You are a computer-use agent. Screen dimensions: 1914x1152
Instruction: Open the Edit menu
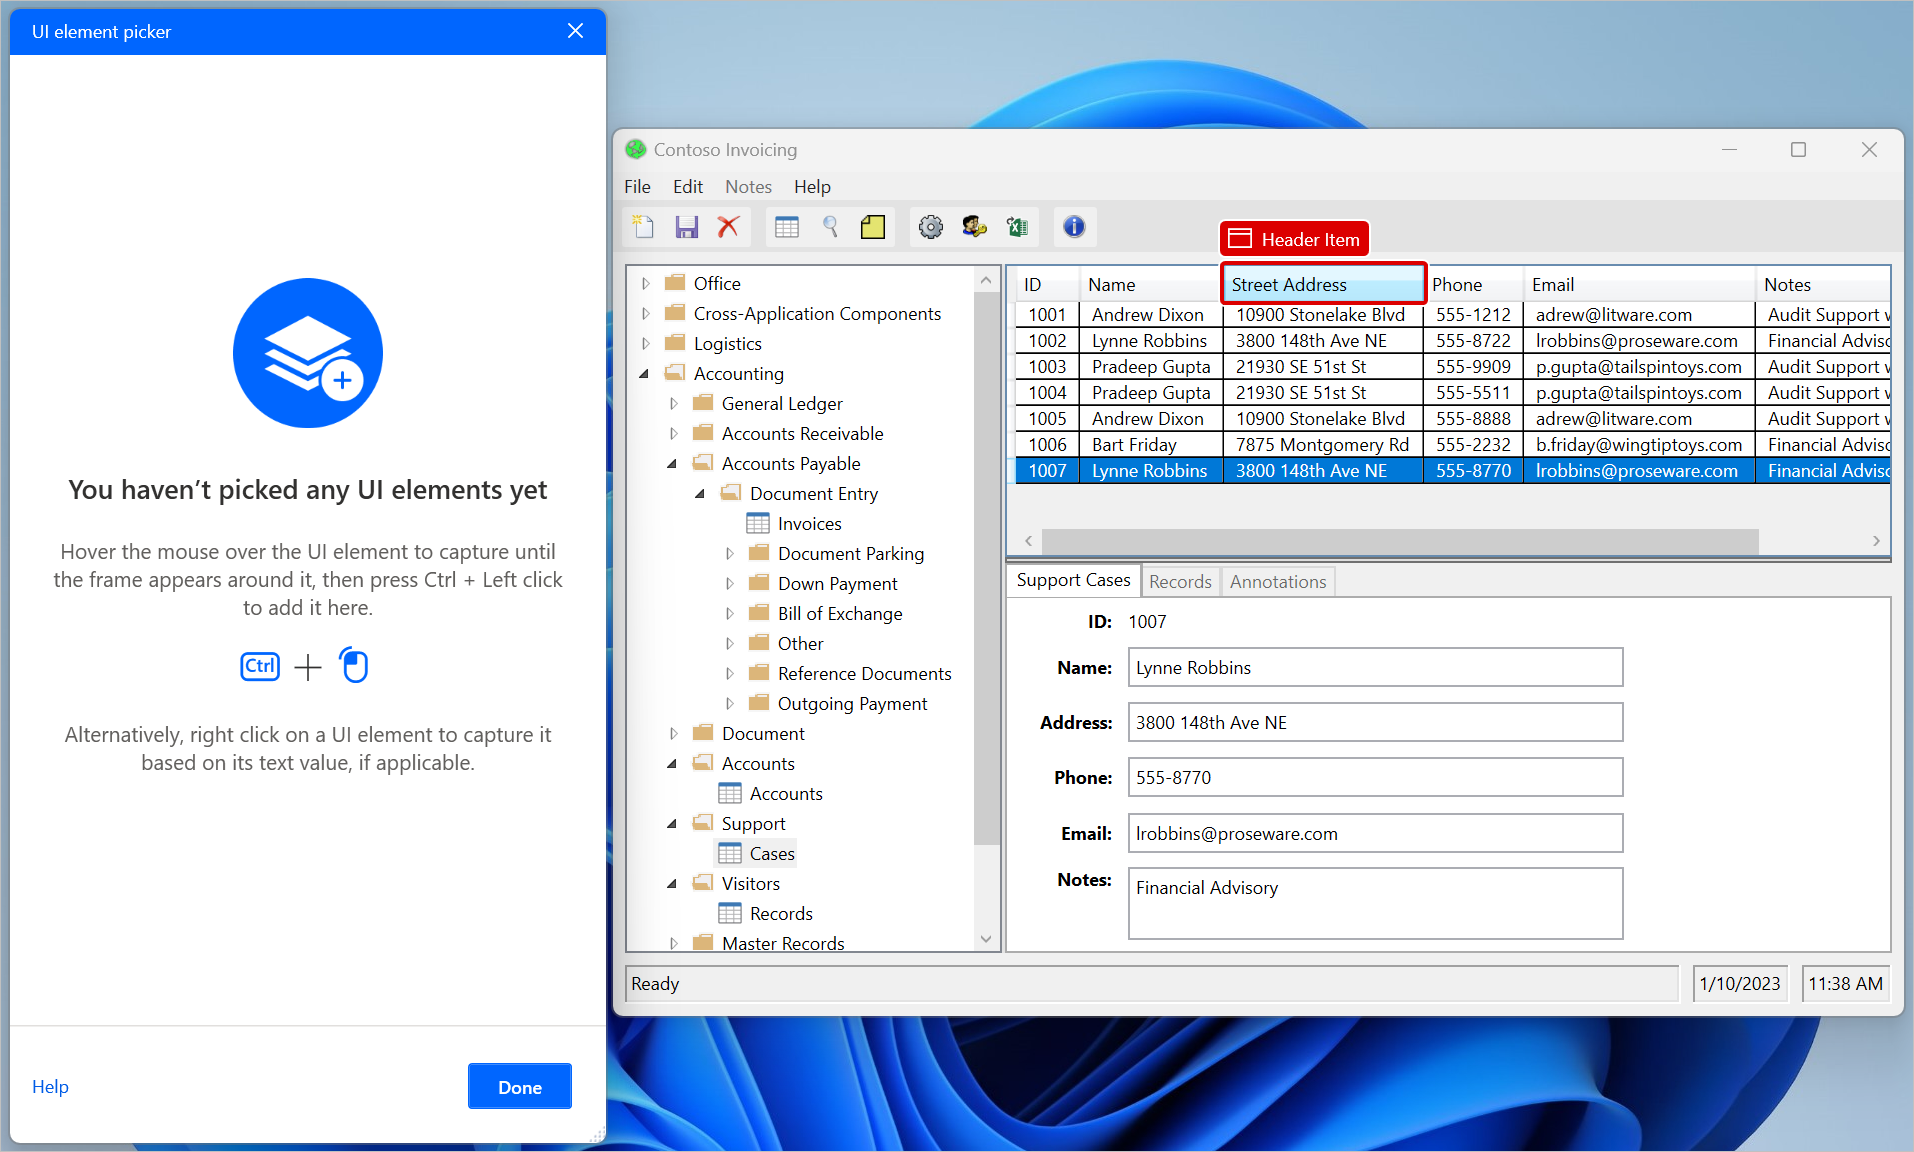point(687,187)
